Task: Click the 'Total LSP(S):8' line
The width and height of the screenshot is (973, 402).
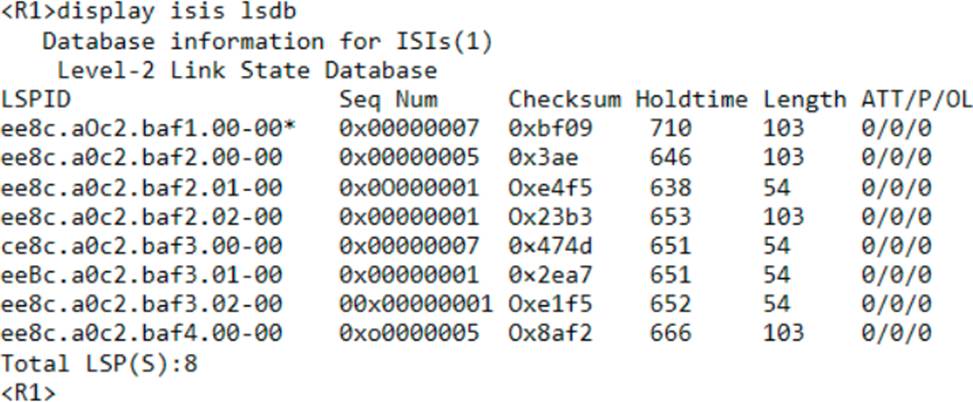Action: (99, 364)
